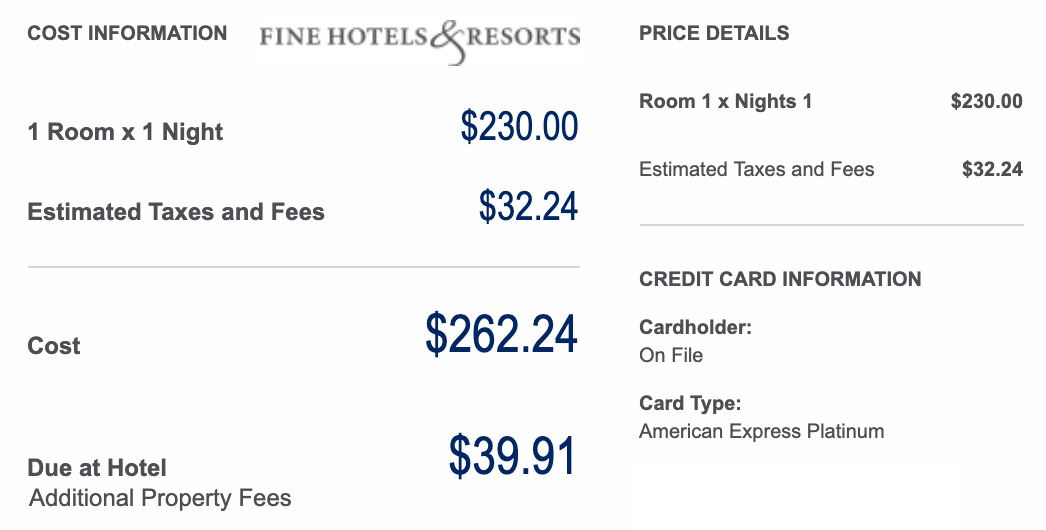Image resolution: width=1046 pixels, height=530 pixels.
Task: Click the "Cardholder:" label
Action: point(695,327)
